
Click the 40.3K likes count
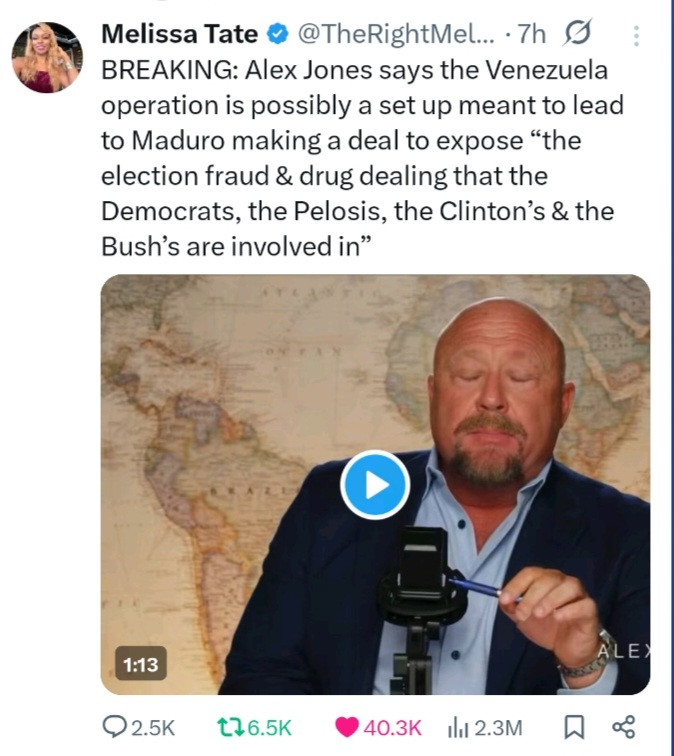(392, 727)
